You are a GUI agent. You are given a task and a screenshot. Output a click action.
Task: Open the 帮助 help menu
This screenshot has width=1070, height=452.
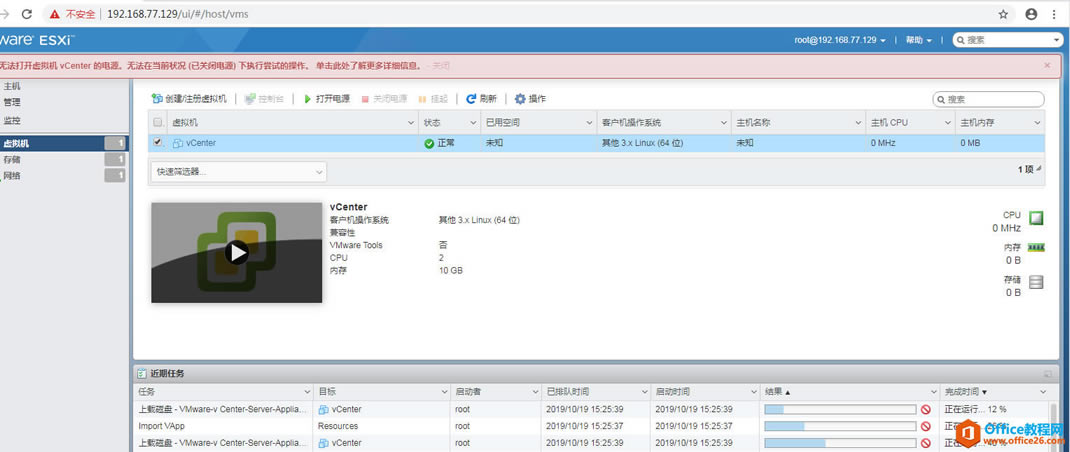click(x=919, y=40)
